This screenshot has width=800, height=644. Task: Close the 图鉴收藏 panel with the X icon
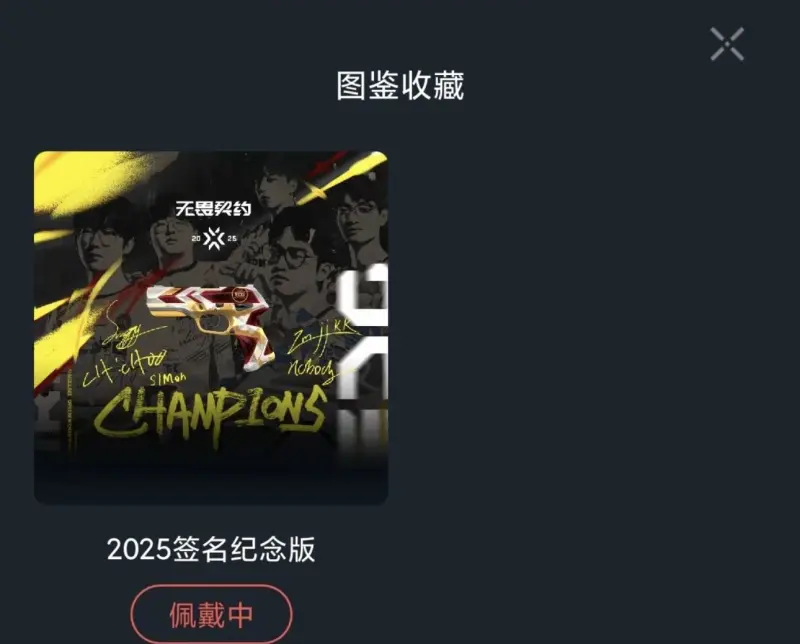tap(727, 44)
